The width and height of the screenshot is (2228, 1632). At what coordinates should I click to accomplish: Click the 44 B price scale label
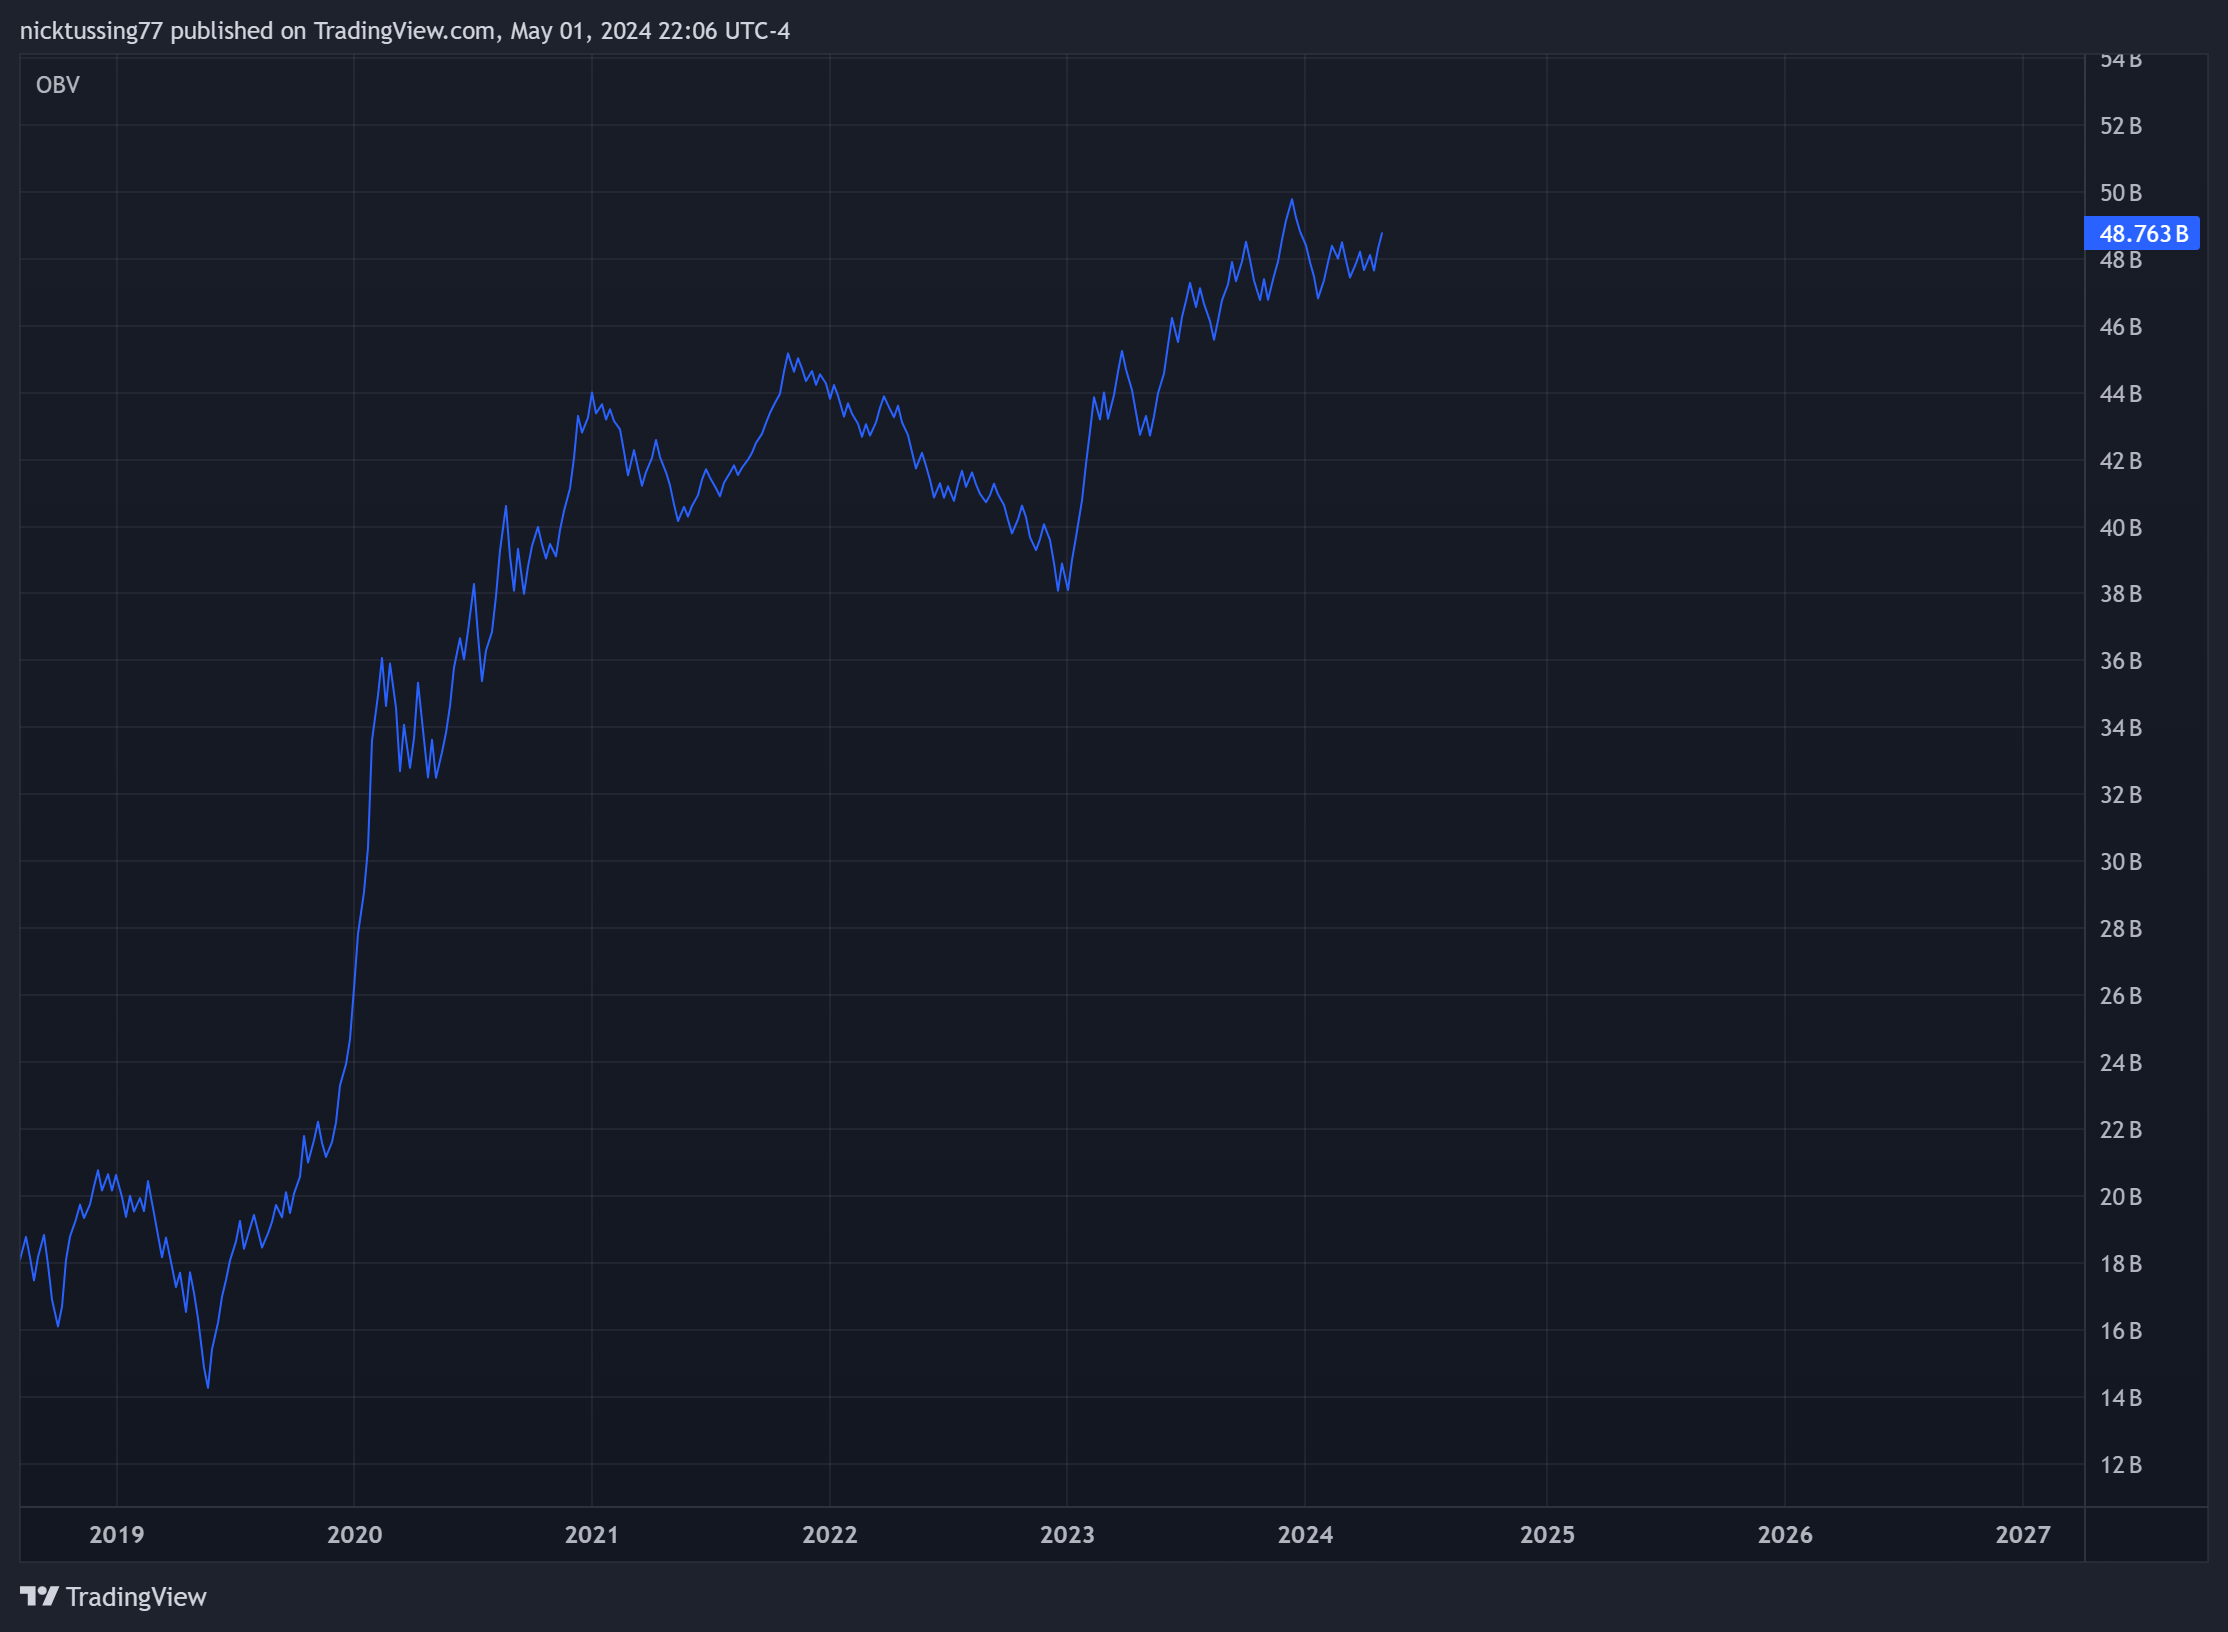2121,394
